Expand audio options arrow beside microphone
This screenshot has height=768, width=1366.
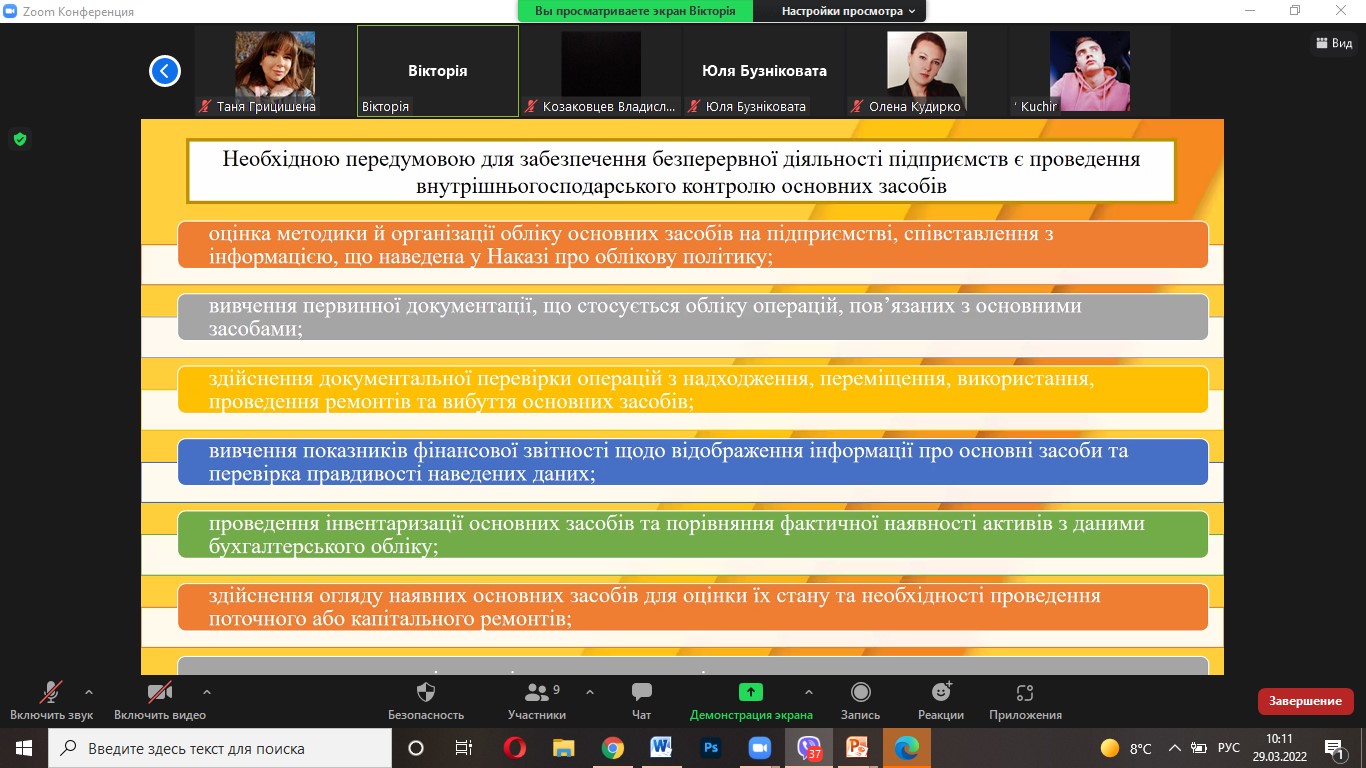click(89, 691)
